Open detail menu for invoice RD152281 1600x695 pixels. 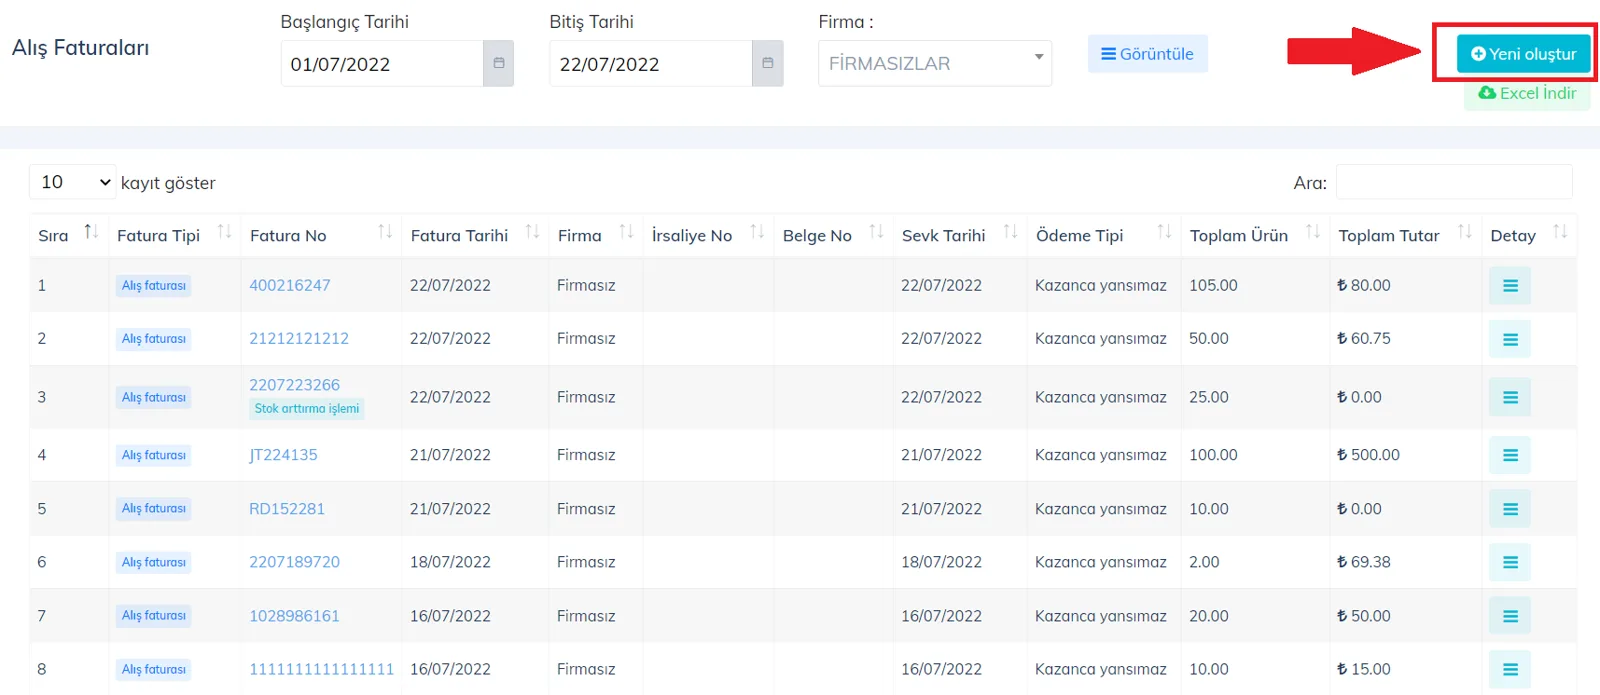[1510, 509]
